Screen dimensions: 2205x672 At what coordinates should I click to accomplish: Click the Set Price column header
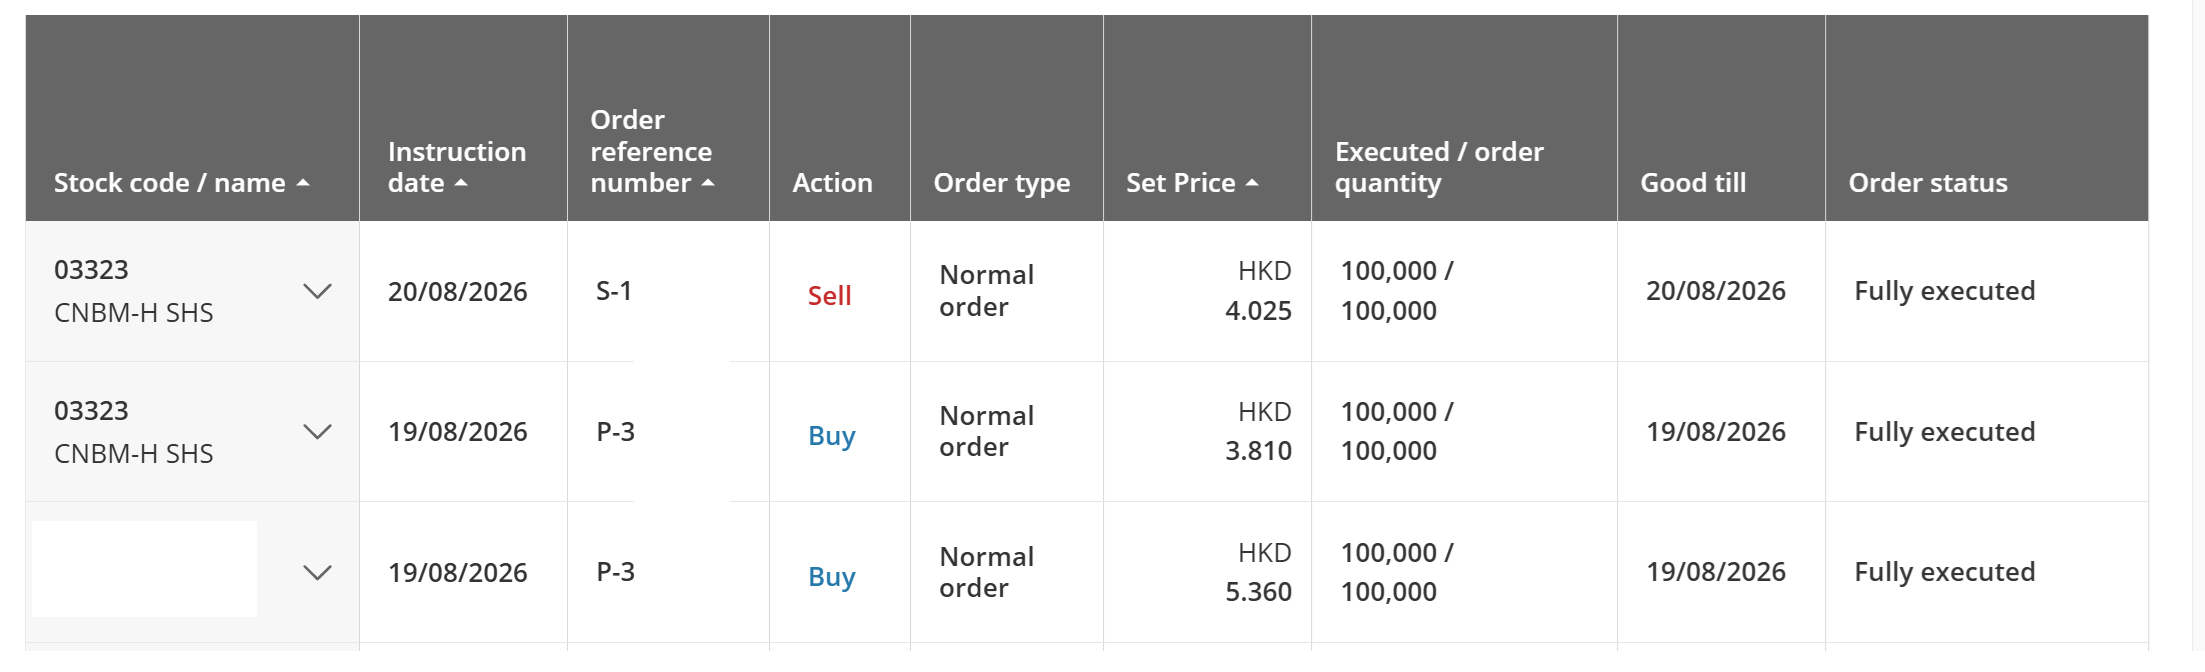point(1181,183)
